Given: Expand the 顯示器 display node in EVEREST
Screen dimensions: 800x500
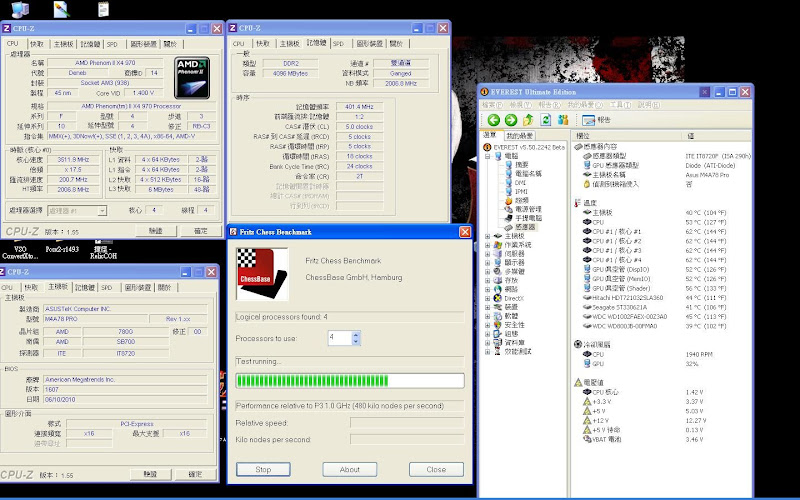Looking at the screenshot, I should pyautogui.click(x=487, y=263).
